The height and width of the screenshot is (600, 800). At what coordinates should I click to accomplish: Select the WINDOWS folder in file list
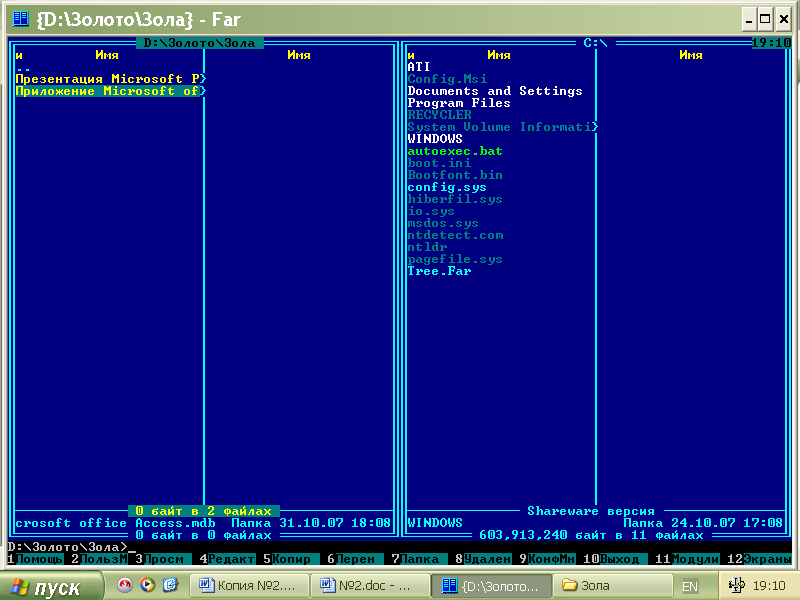tap(435, 139)
